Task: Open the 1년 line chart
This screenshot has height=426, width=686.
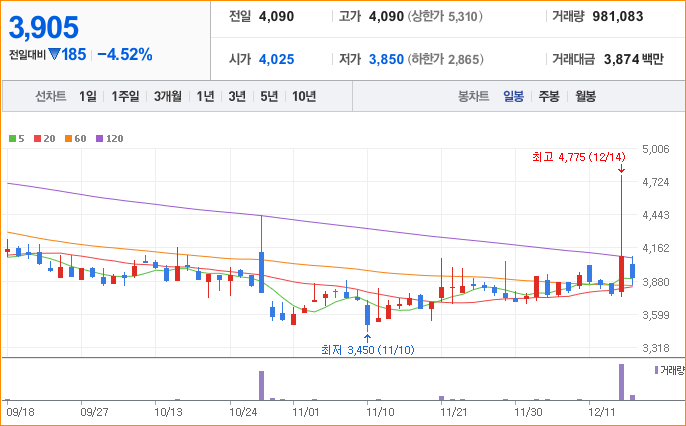Action: coord(205,96)
